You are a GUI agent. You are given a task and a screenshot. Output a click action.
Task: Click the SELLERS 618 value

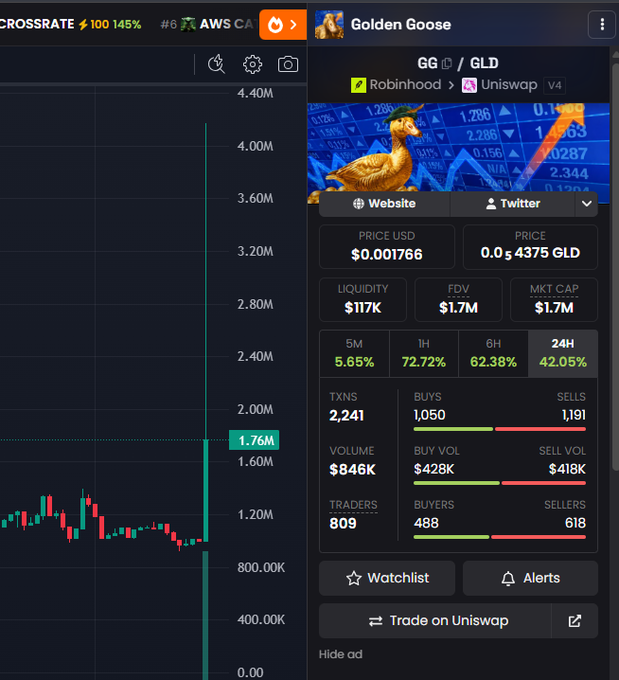click(x=575, y=523)
